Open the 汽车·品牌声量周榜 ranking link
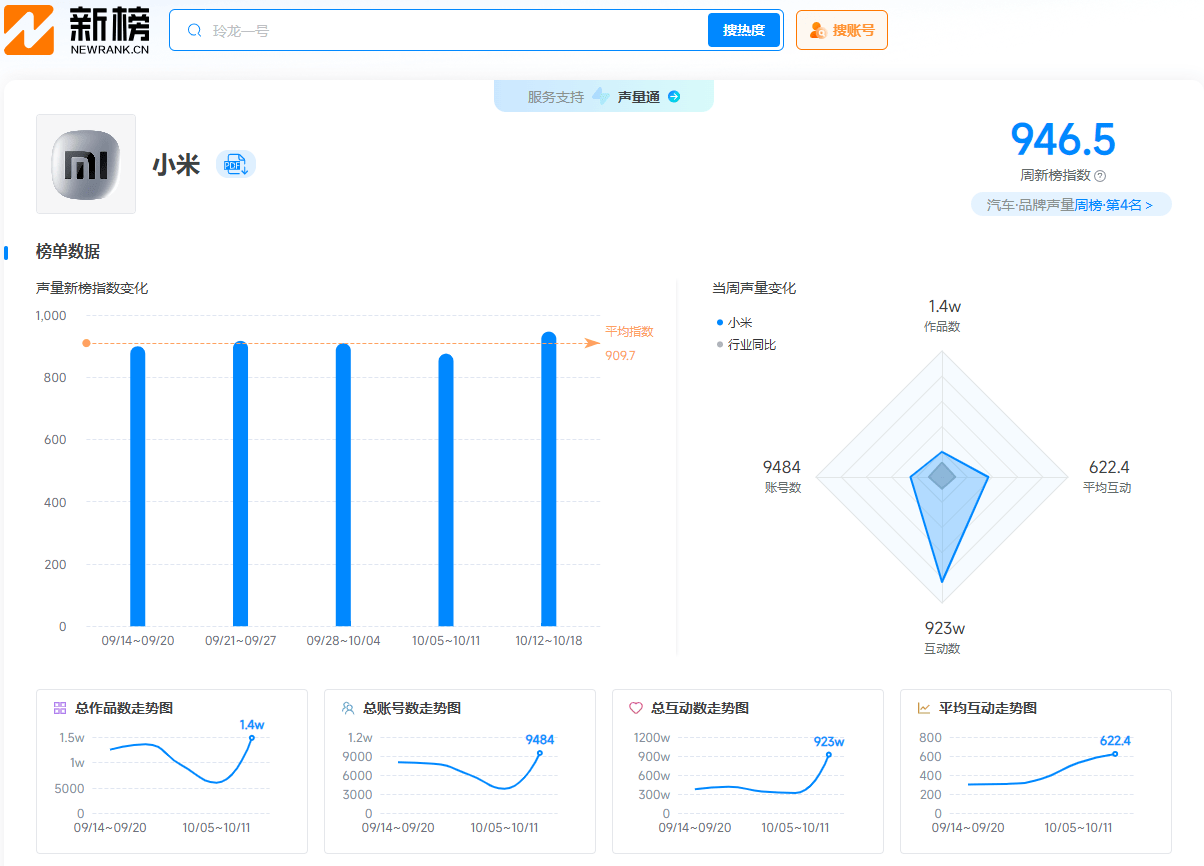This screenshot has width=1204, height=866. (x=1070, y=205)
